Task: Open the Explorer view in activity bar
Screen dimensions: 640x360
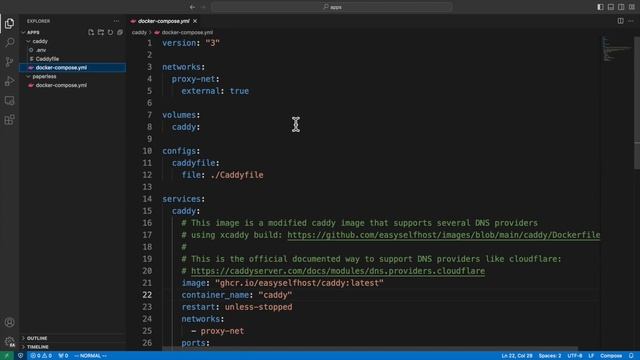Action: click(x=9, y=24)
